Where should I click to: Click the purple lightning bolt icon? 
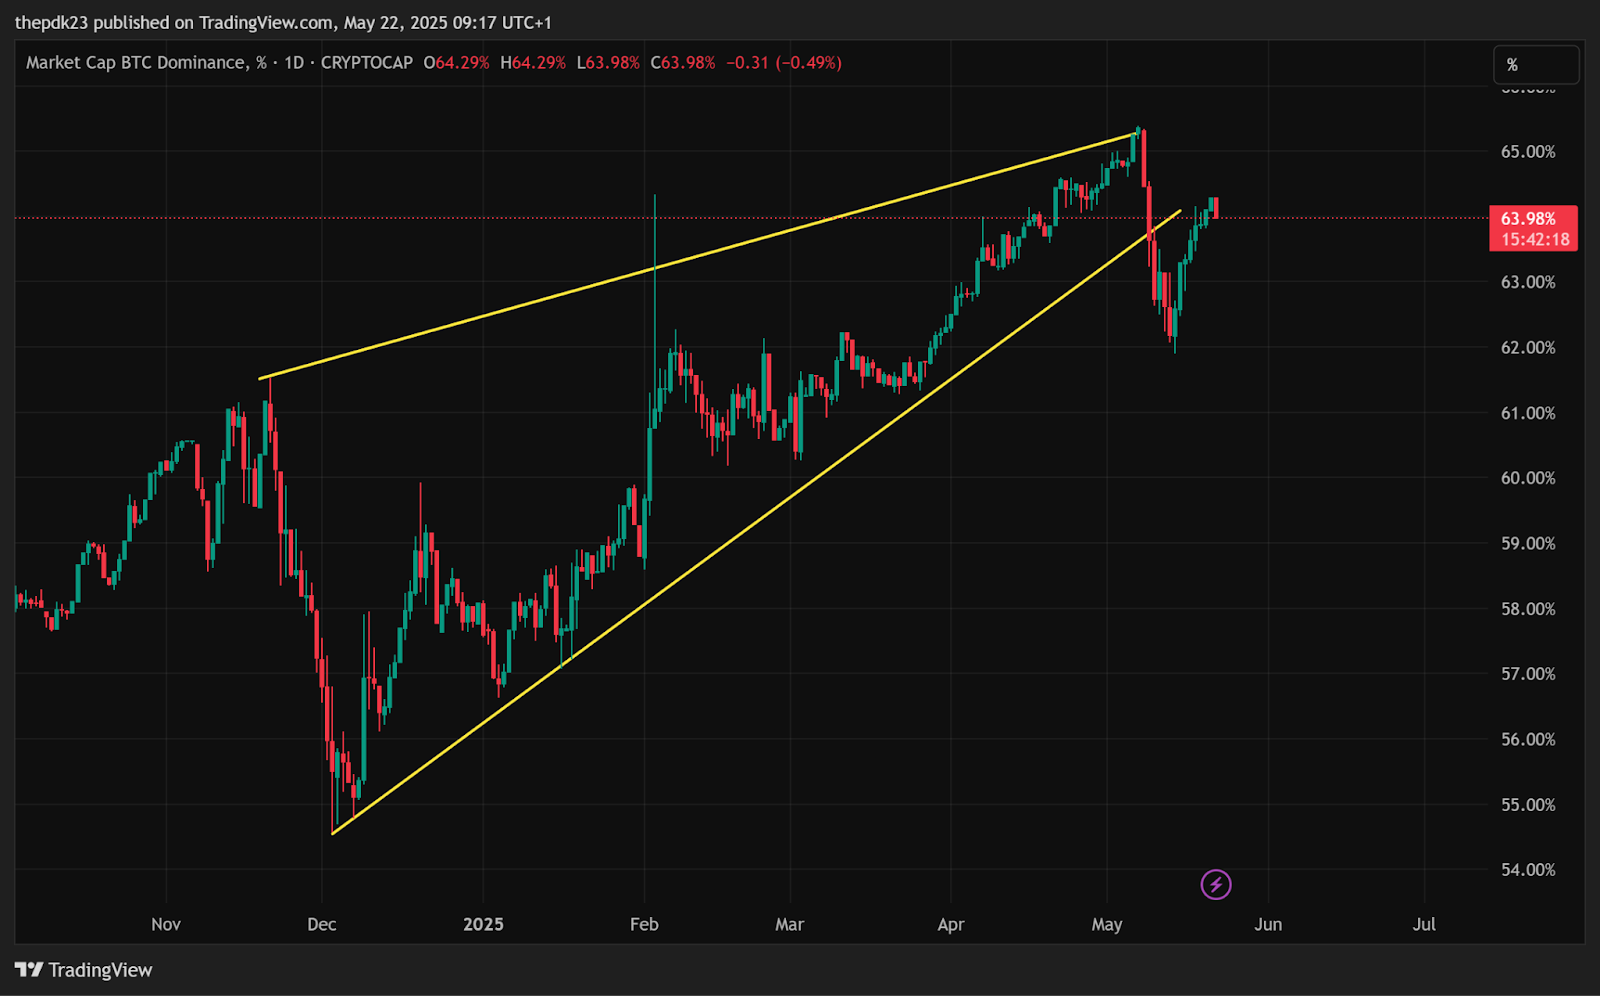tap(1216, 884)
